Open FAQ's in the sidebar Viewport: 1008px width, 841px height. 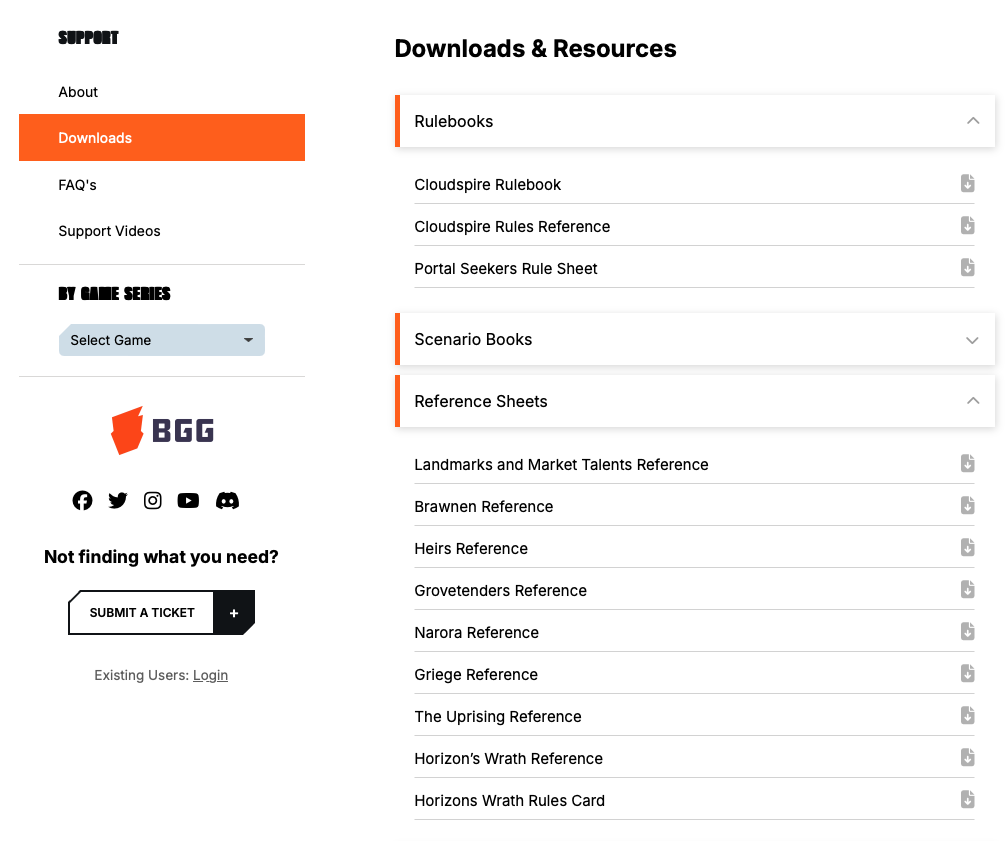click(77, 185)
